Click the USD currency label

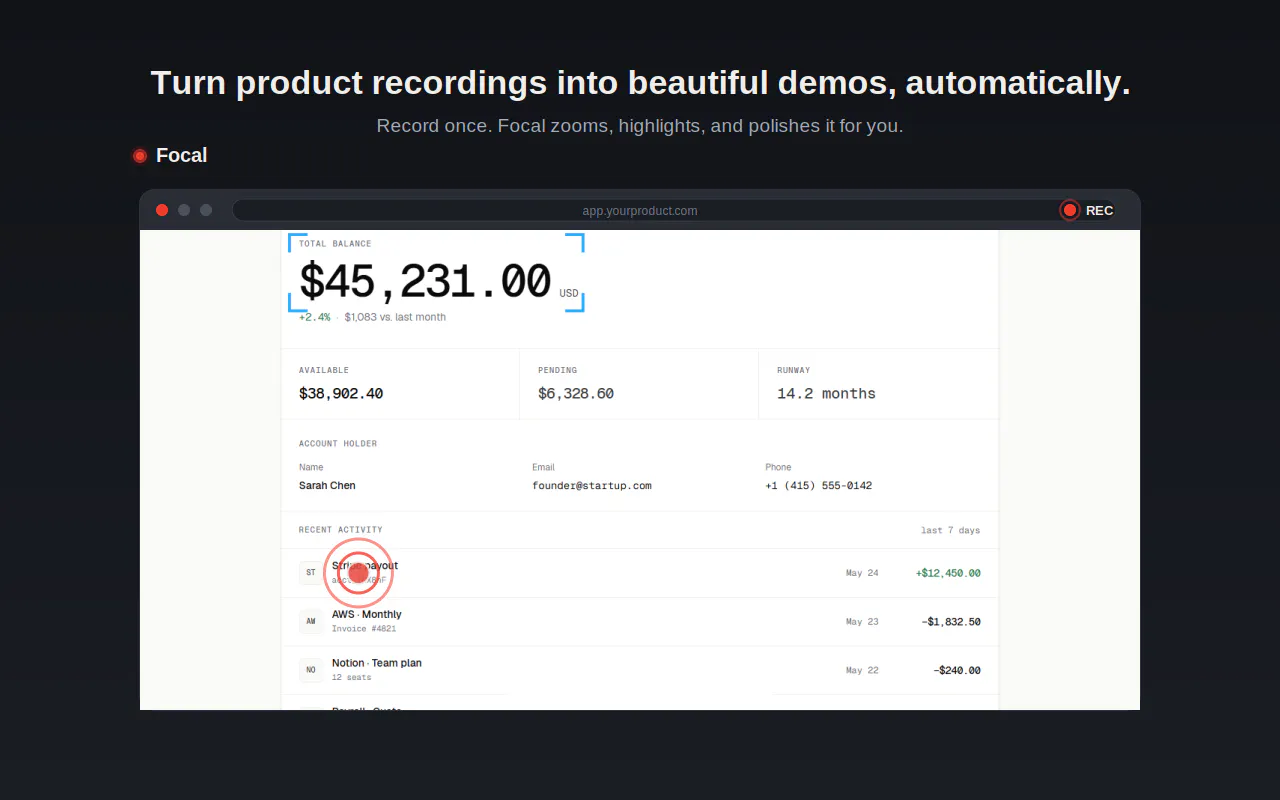coord(569,294)
